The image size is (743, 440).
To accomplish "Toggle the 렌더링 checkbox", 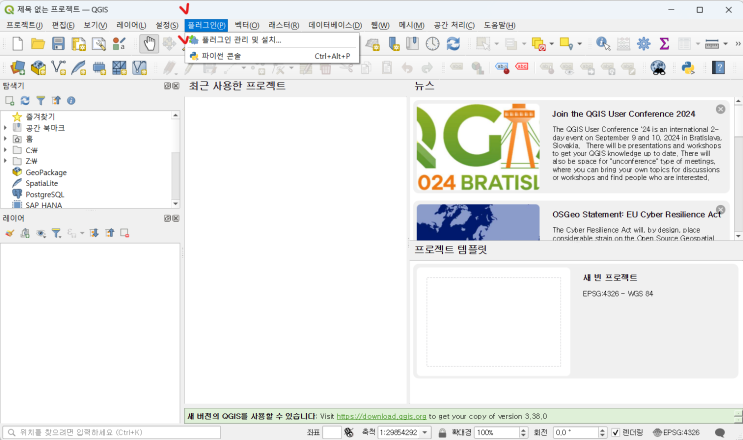I will [616, 432].
